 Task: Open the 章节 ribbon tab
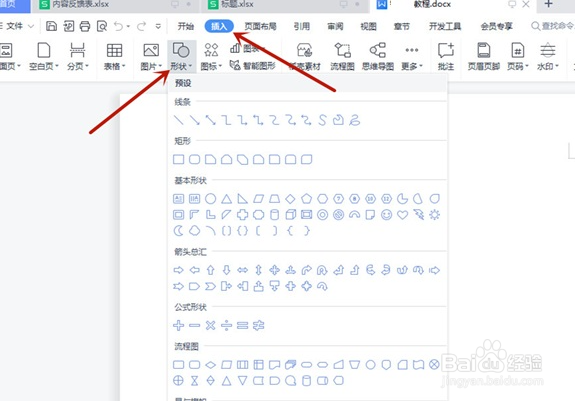(402, 26)
